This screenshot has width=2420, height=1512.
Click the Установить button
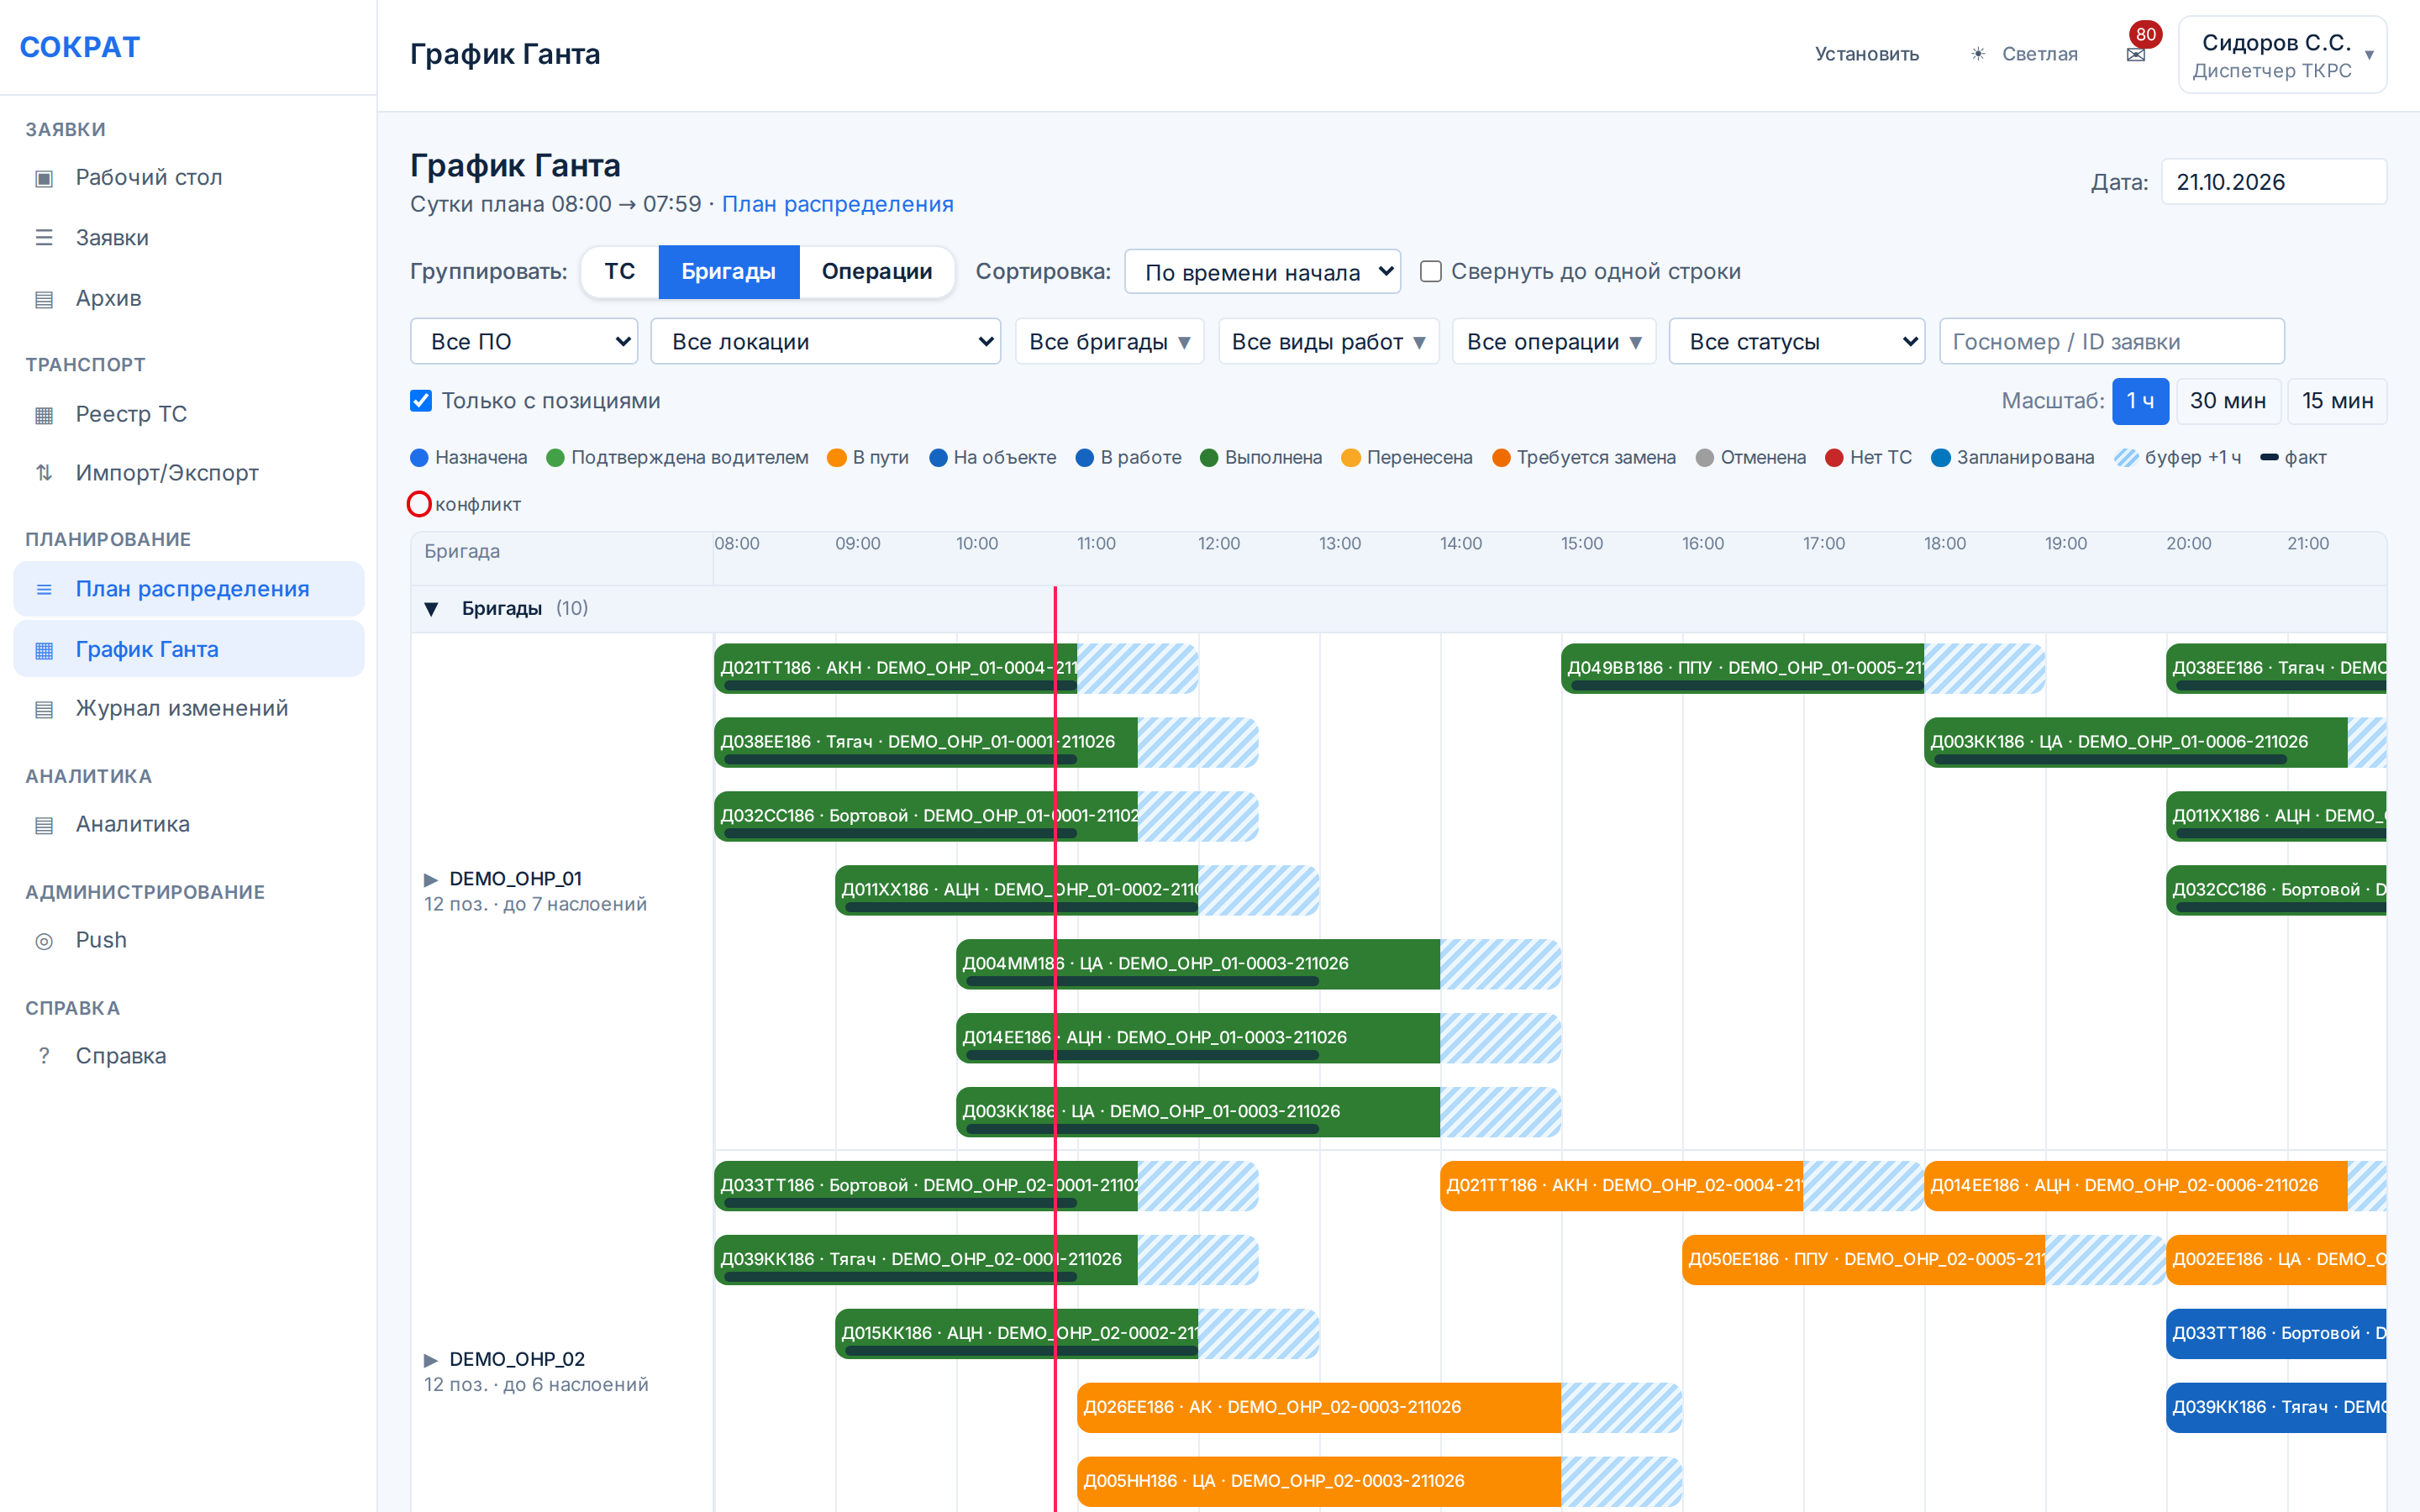(x=1866, y=54)
